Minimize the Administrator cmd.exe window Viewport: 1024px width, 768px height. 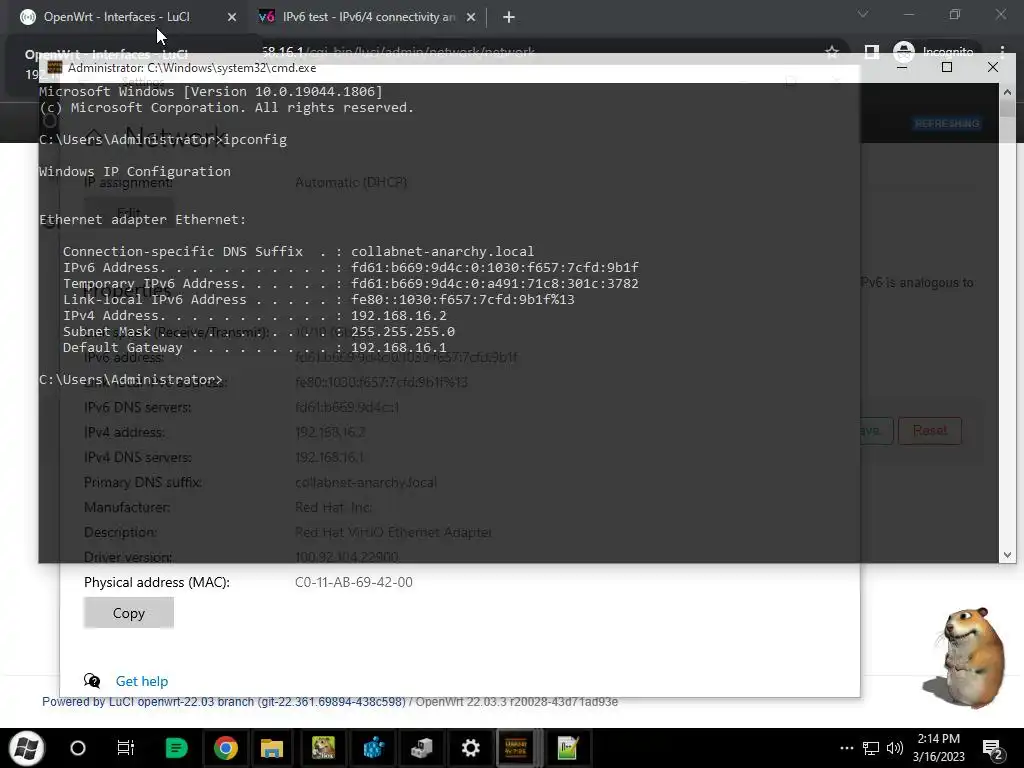902,67
